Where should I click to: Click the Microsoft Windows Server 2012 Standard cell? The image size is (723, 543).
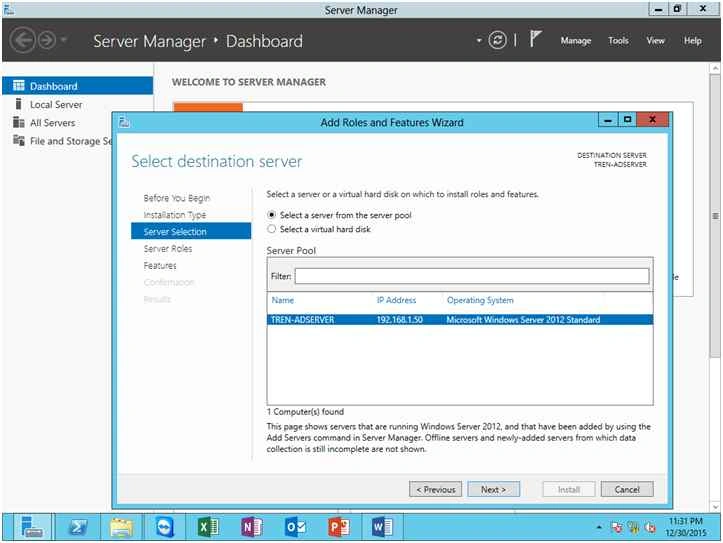pos(523,319)
